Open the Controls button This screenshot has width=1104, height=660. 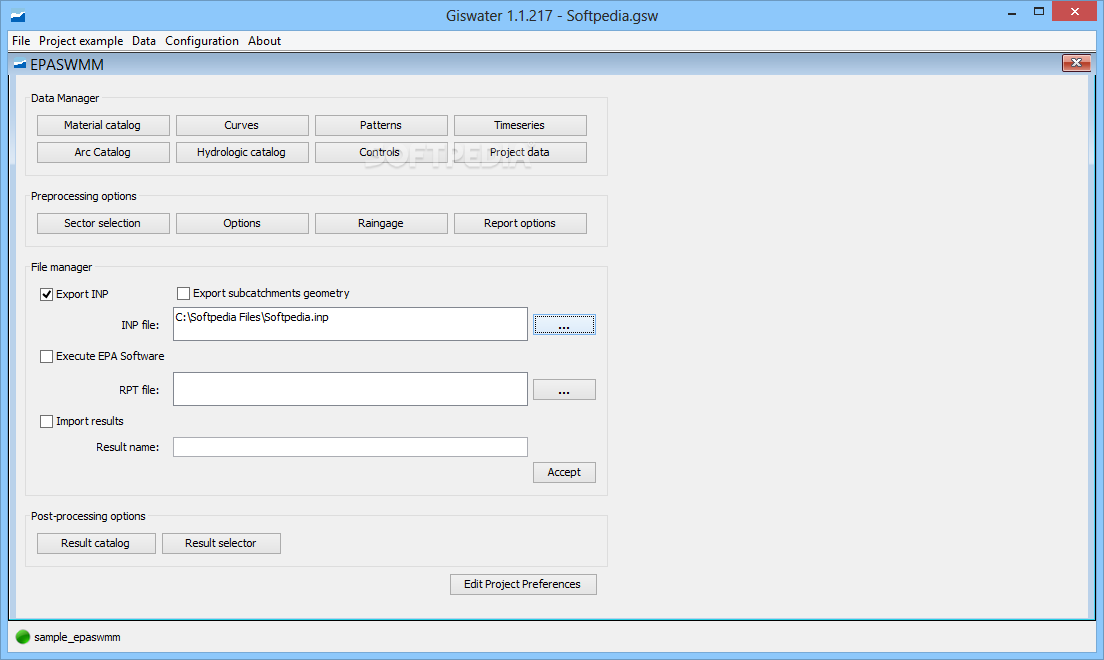click(381, 152)
